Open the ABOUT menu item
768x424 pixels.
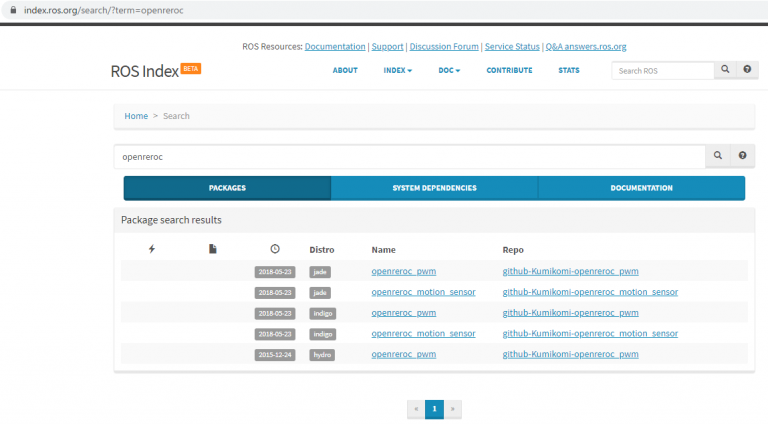345,70
